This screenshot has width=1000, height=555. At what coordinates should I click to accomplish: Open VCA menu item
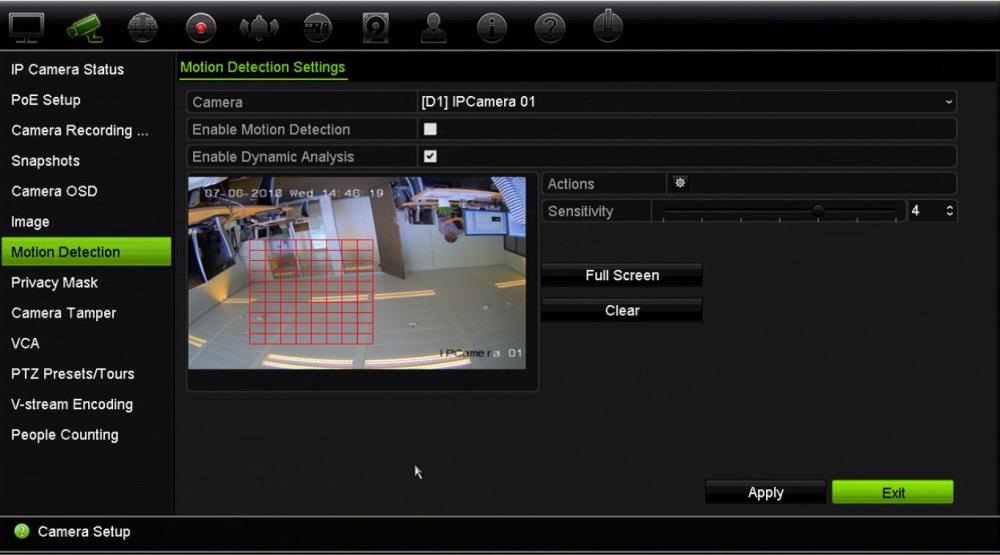(x=25, y=343)
